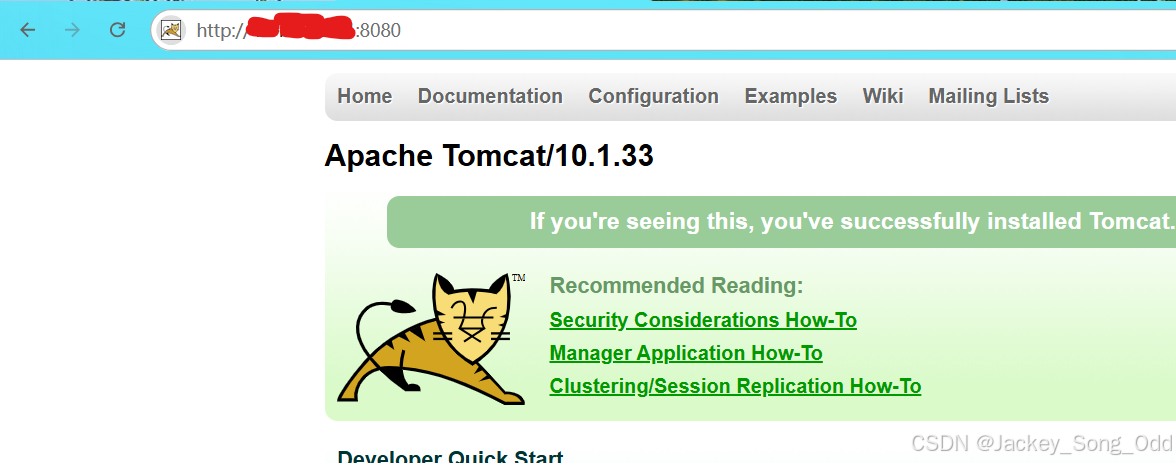The height and width of the screenshot is (463, 1176).
Task: Open Clustering/Session Replication How-To link
Action: [x=735, y=386]
